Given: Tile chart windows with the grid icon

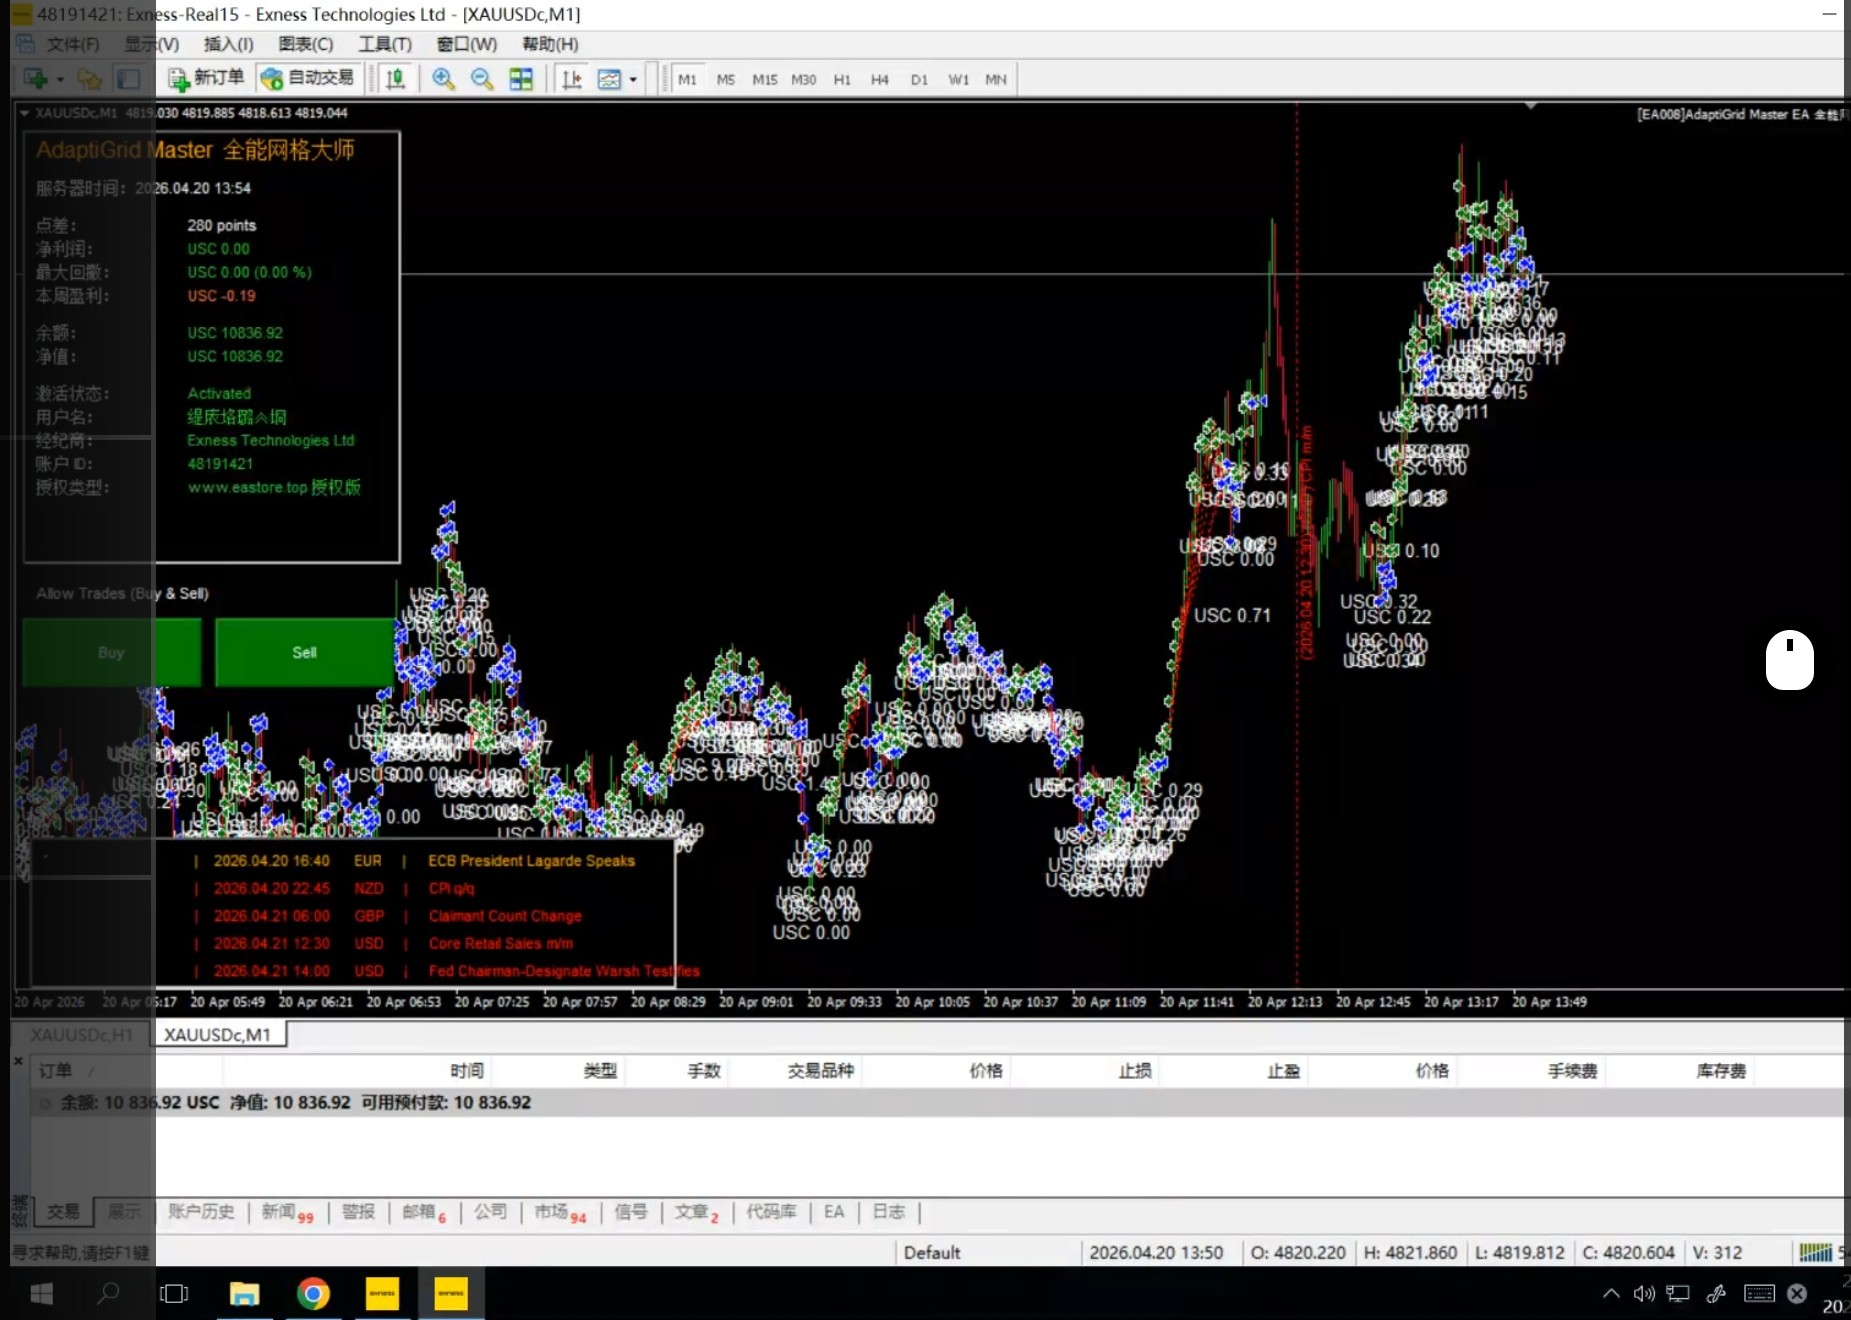Looking at the screenshot, I should (x=521, y=79).
